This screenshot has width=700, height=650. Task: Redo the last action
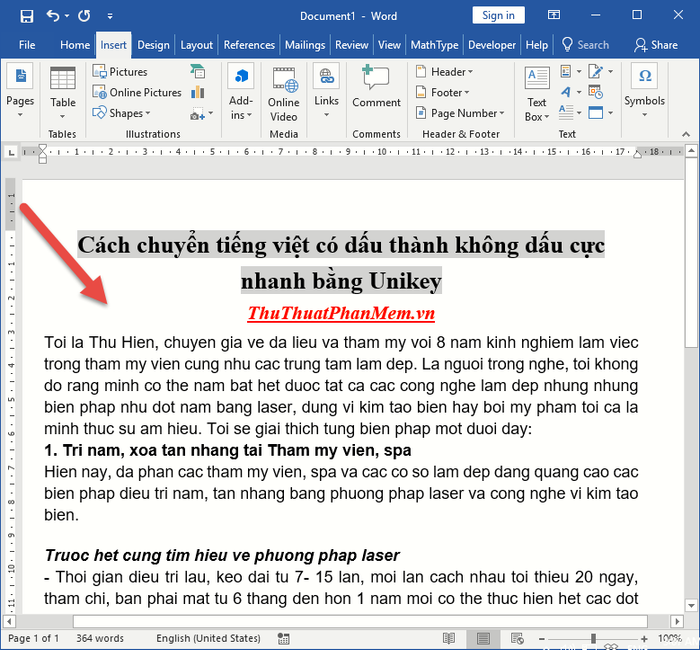pos(84,16)
